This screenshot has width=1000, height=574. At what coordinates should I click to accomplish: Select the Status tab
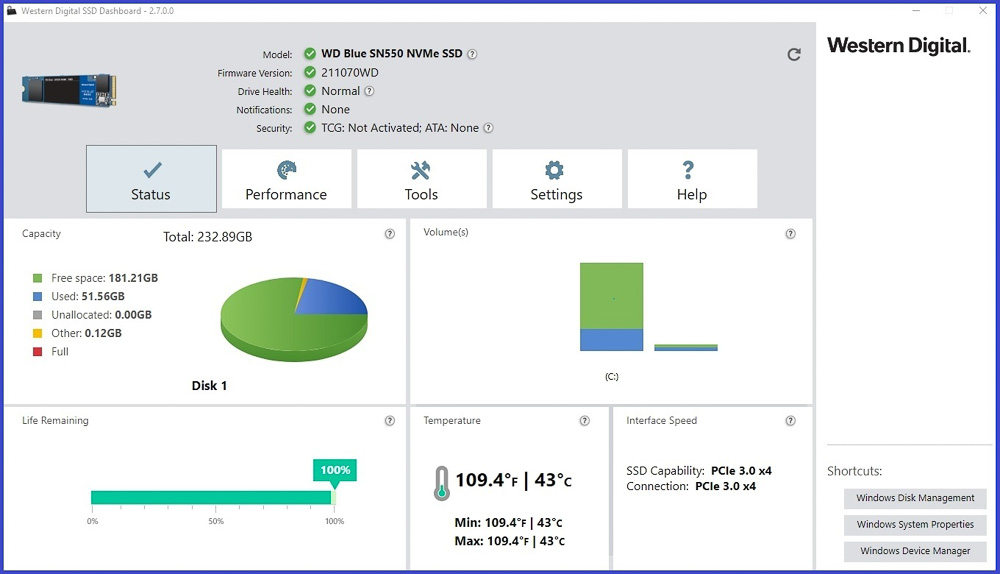tap(151, 179)
